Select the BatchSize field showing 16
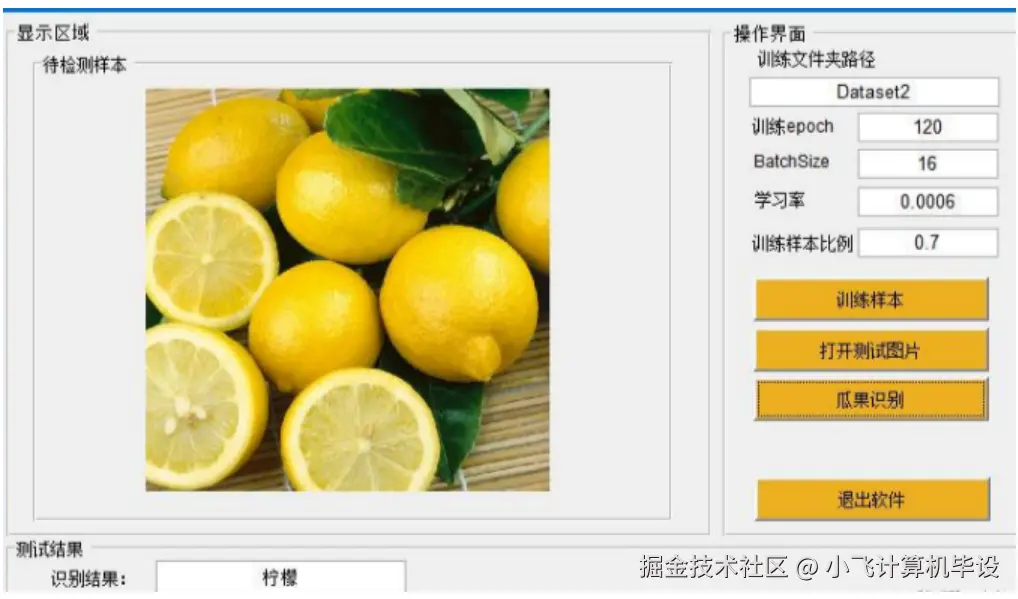Image resolution: width=1018 pixels, height=599 pixels. tap(928, 163)
